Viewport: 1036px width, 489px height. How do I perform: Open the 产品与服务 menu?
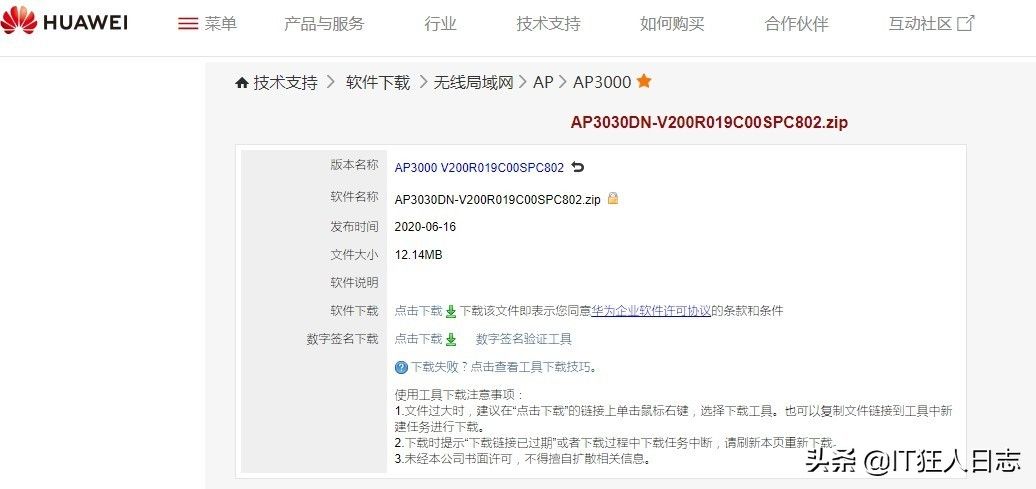point(324,24)
